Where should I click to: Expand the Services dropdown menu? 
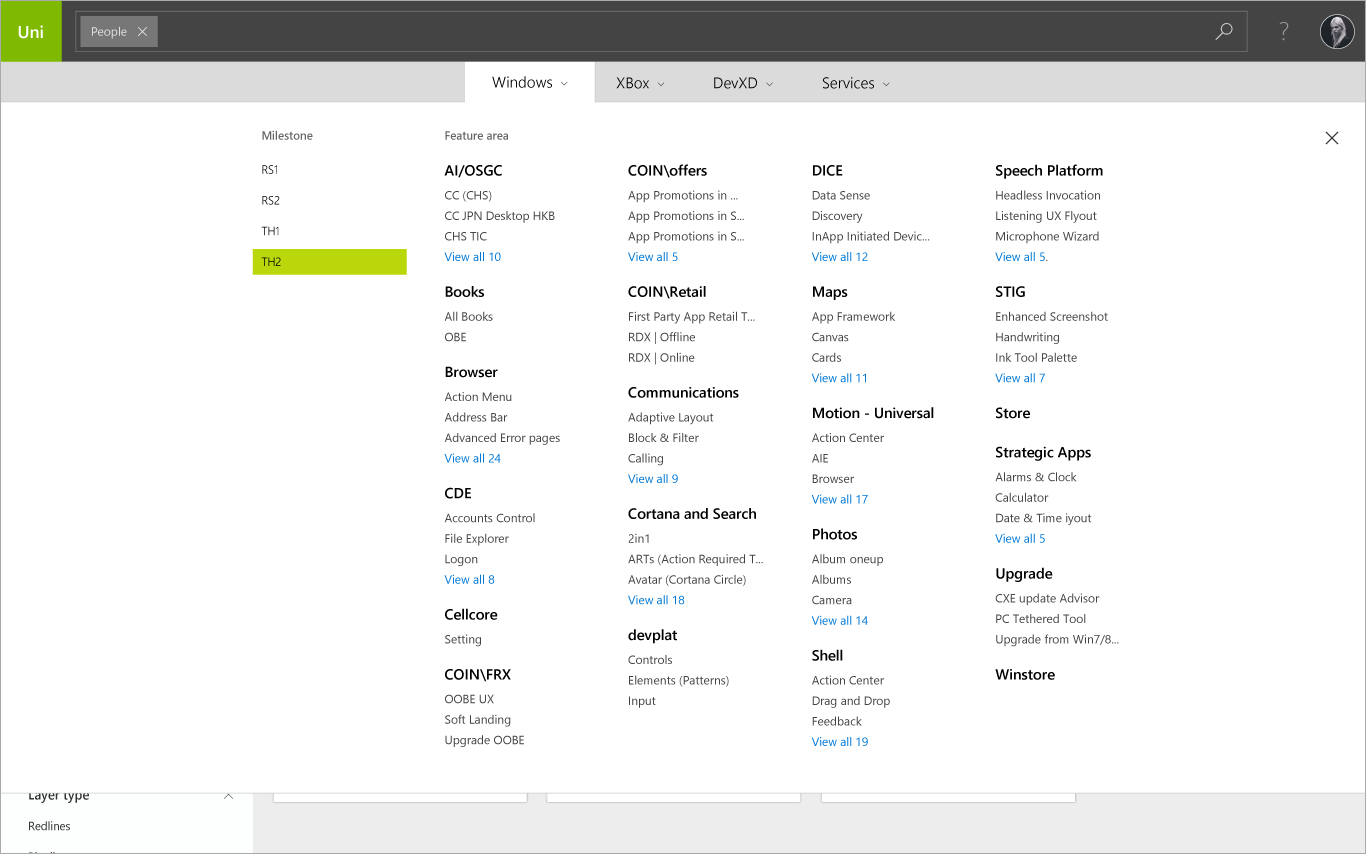click(856, 83)
